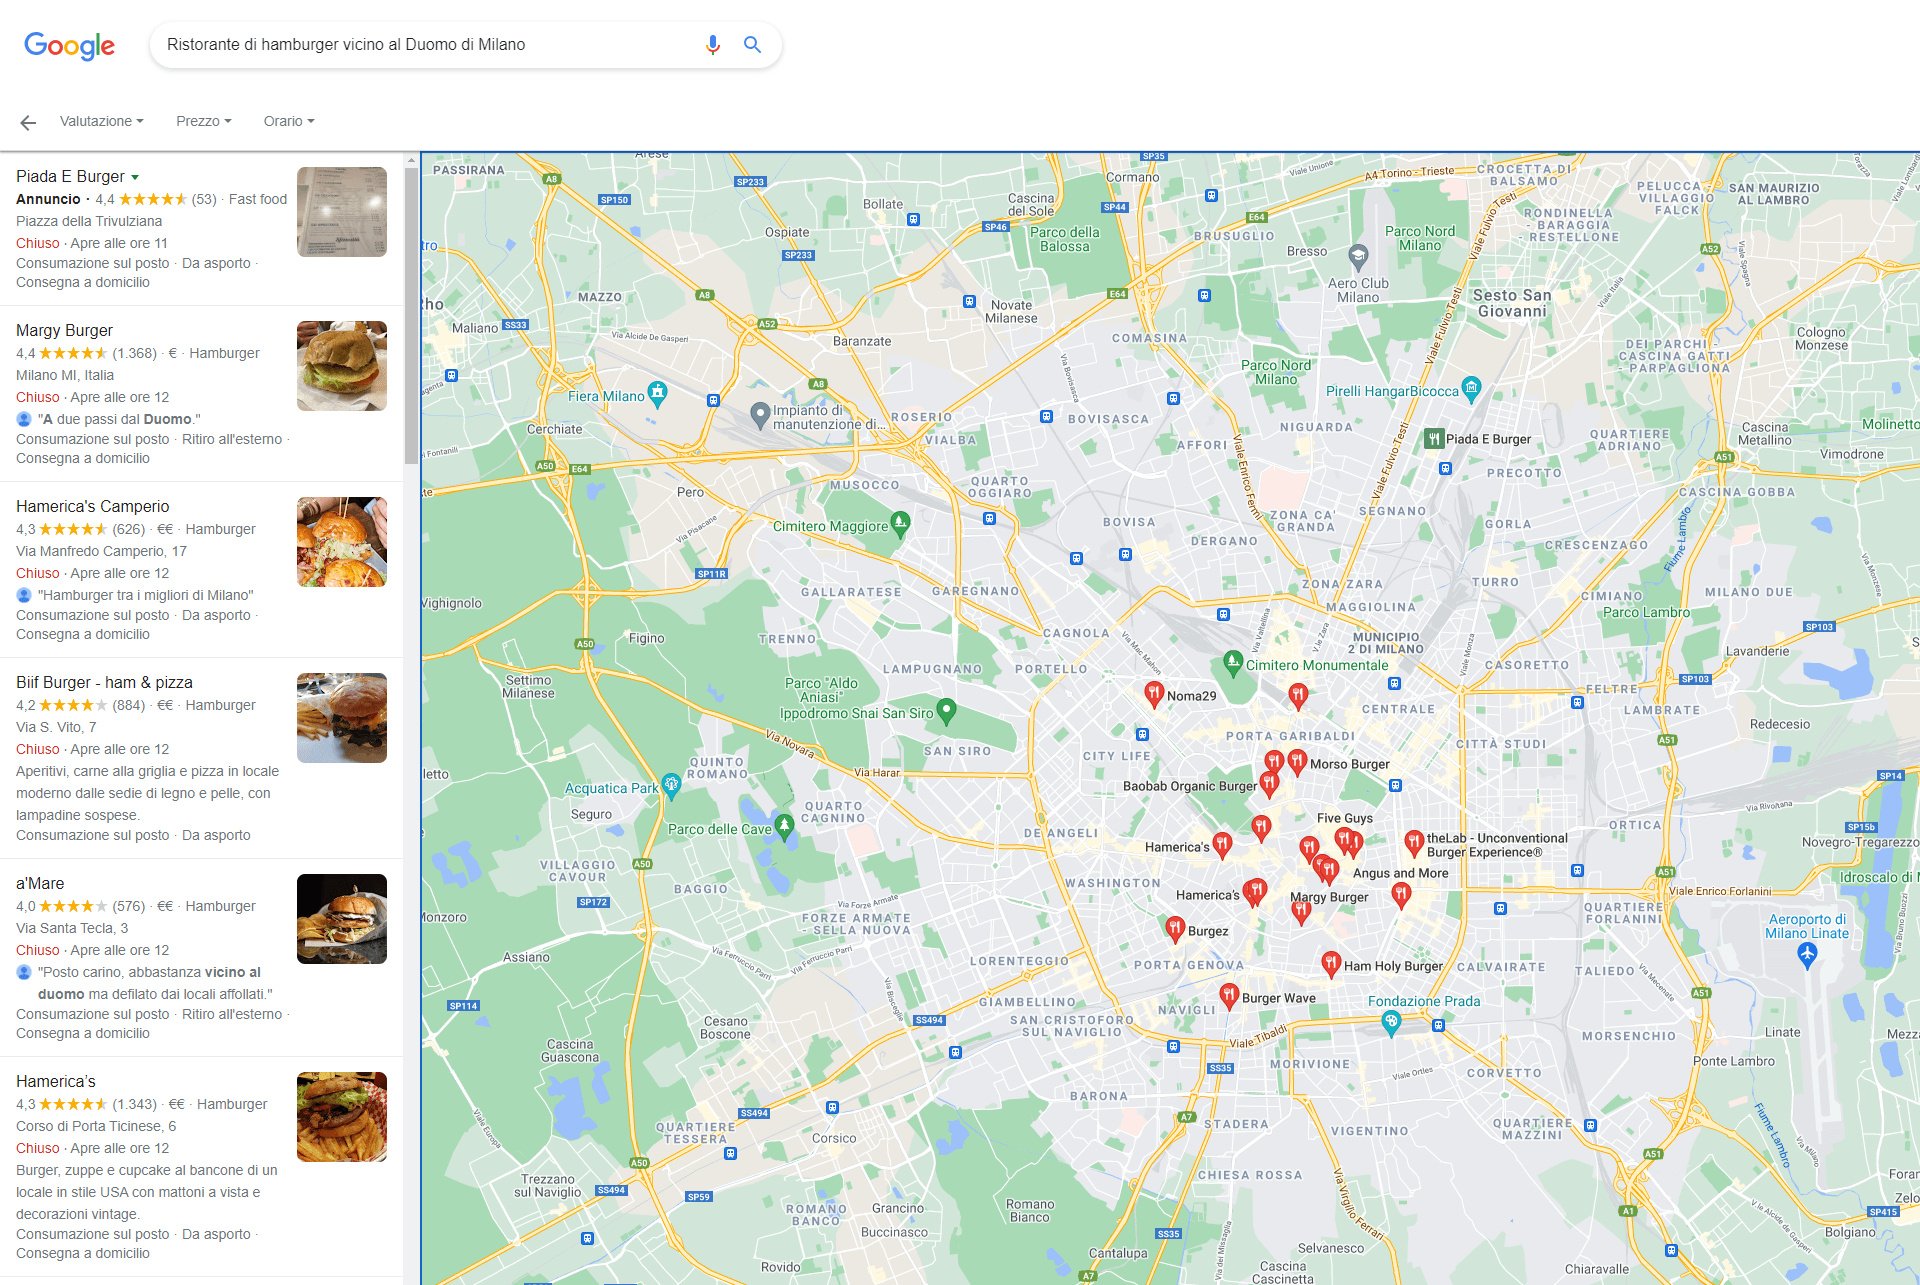Click the Five Guys map label
This screenshot has width=1920, height=1285.
1345,818
